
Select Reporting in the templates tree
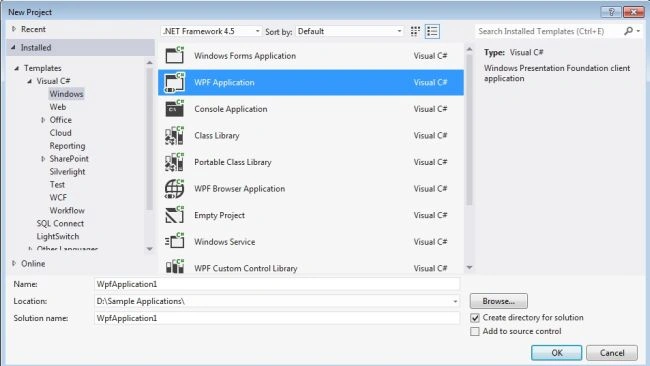click(67, 146)
